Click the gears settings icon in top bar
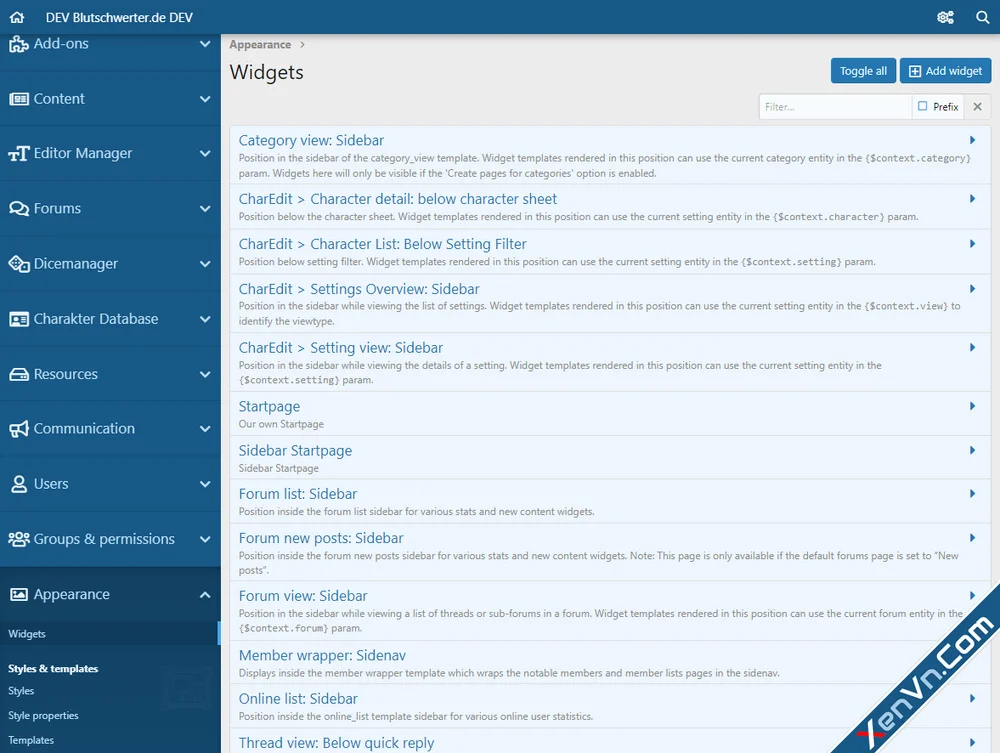Viewport: 1000px width, 753px height. [946, 17]
